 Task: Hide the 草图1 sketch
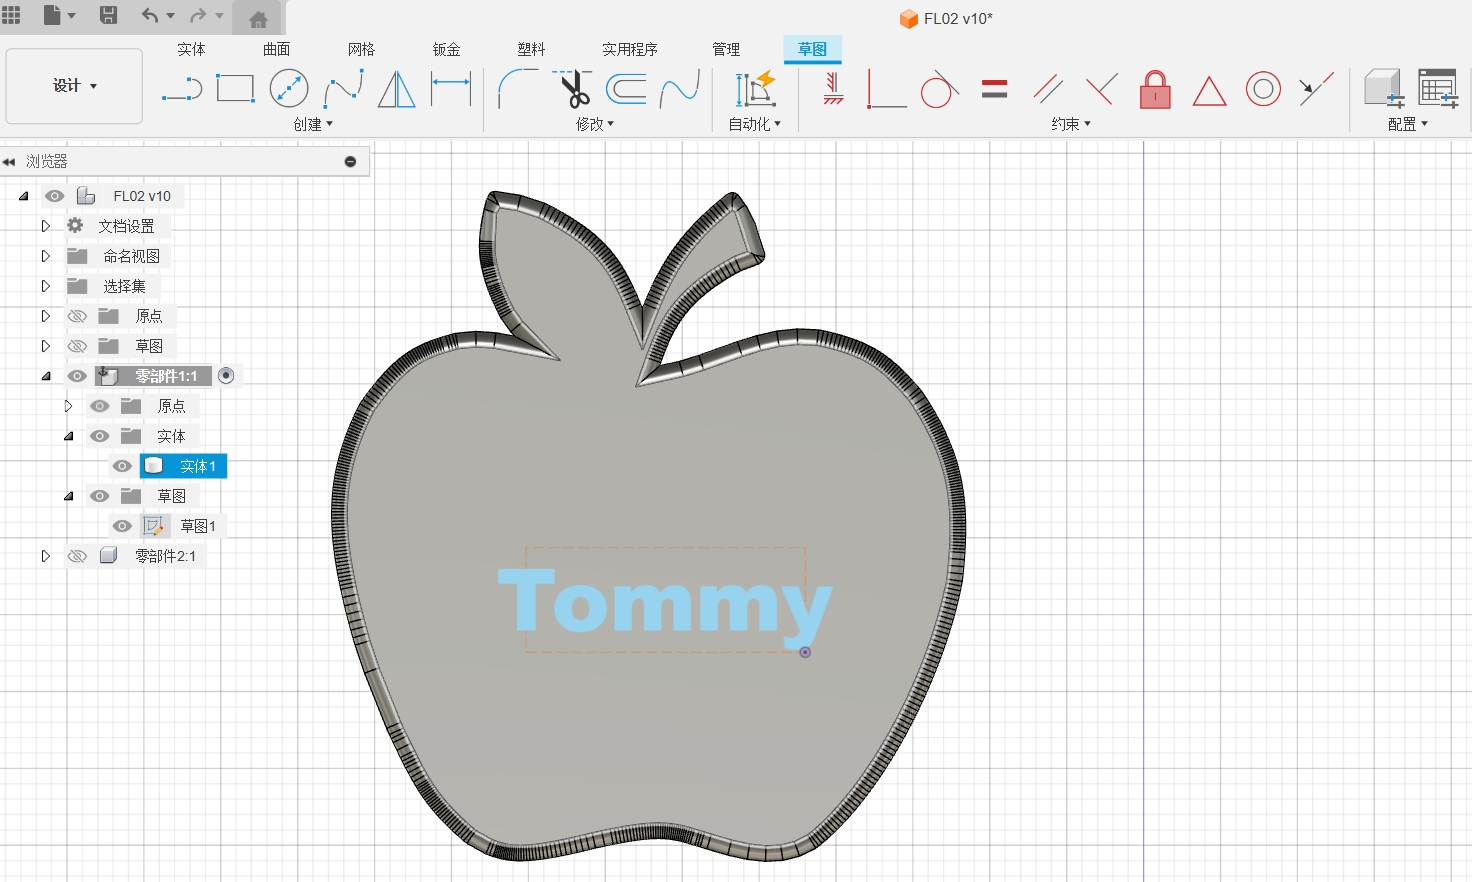pos(122,526)
